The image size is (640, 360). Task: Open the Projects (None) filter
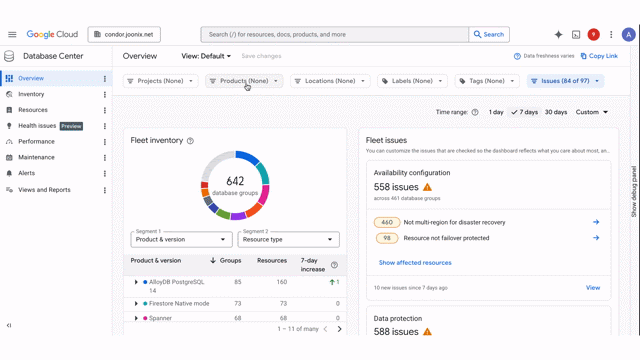click(160, 81)
